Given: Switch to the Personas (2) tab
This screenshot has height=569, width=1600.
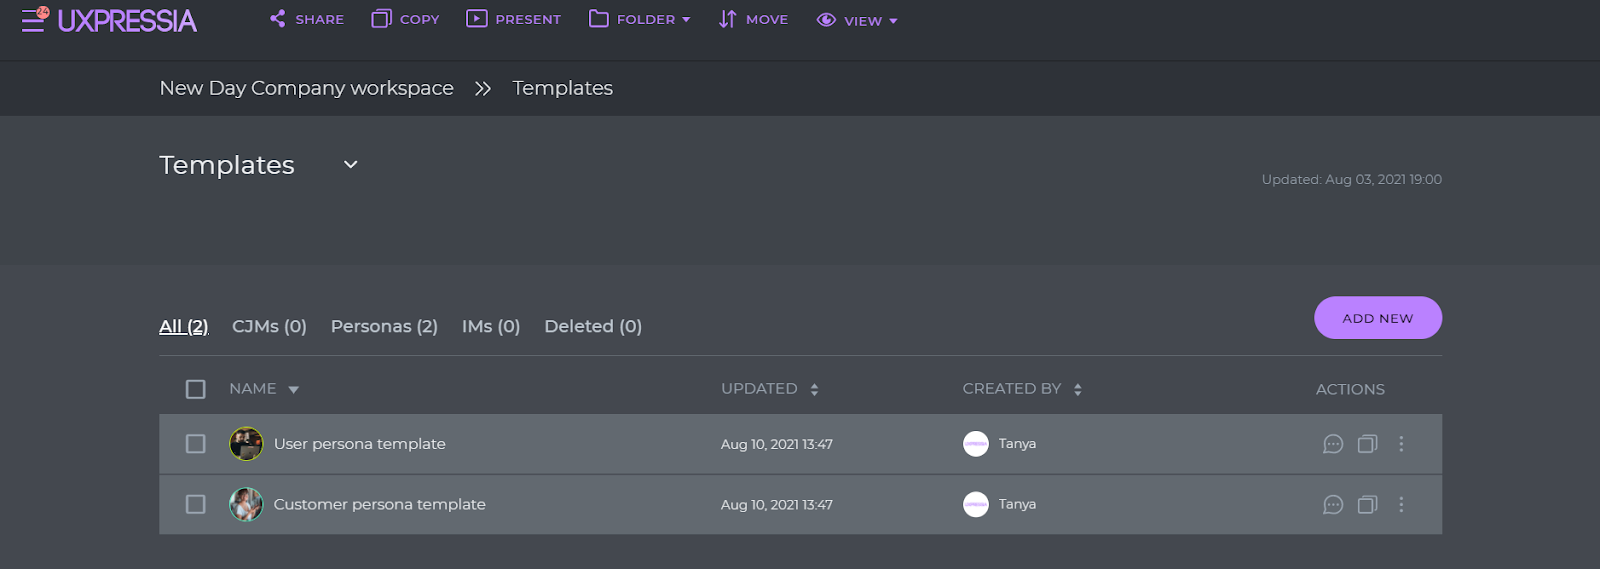Looking at the screenshot, I should (x=384, y=326).
